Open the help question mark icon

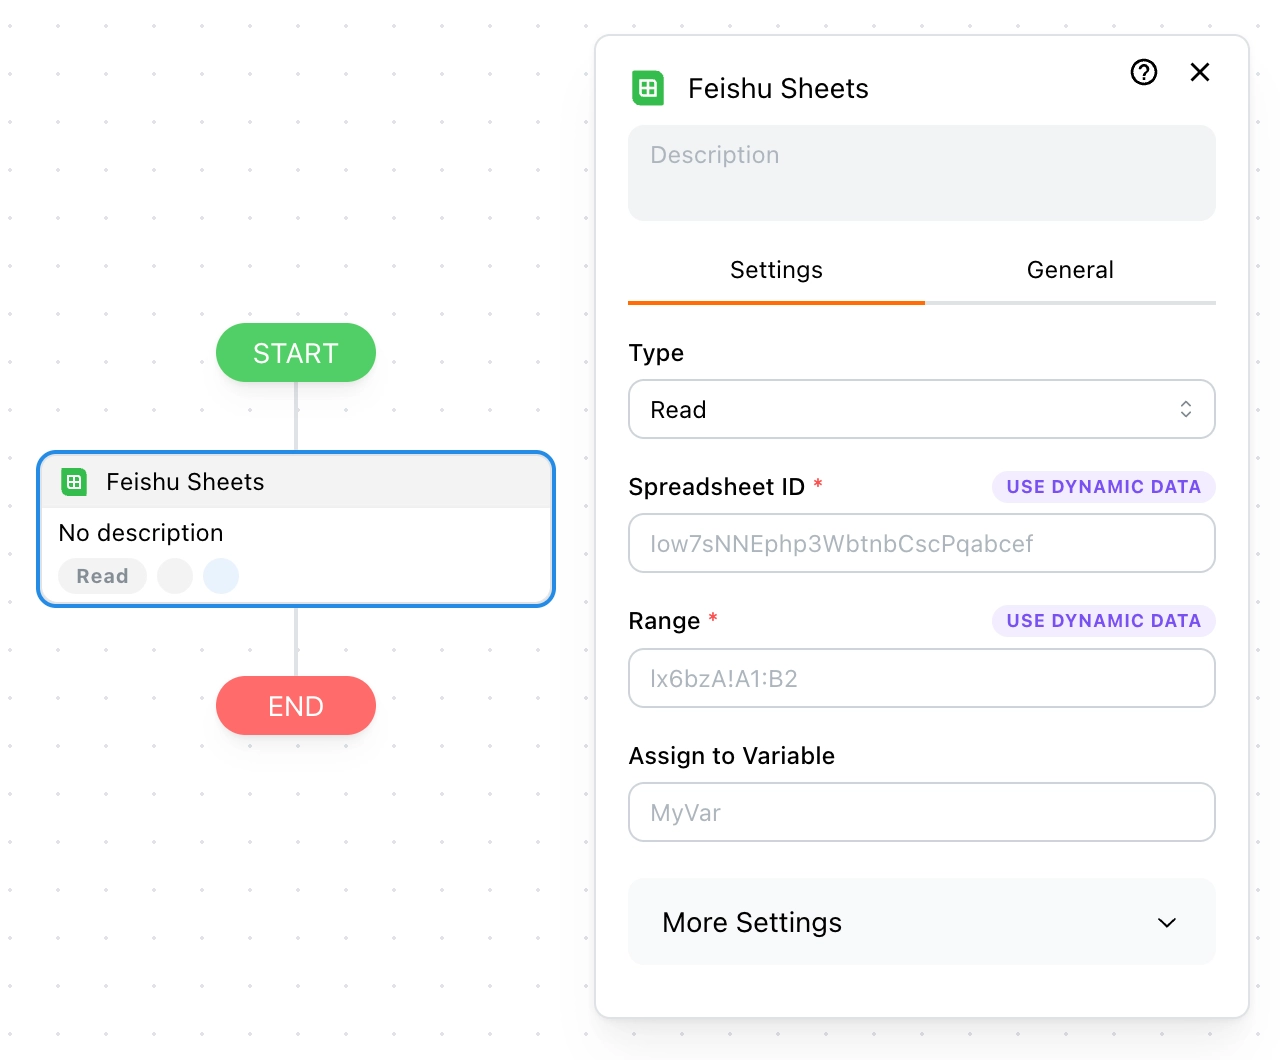[x=1144, y=72]
